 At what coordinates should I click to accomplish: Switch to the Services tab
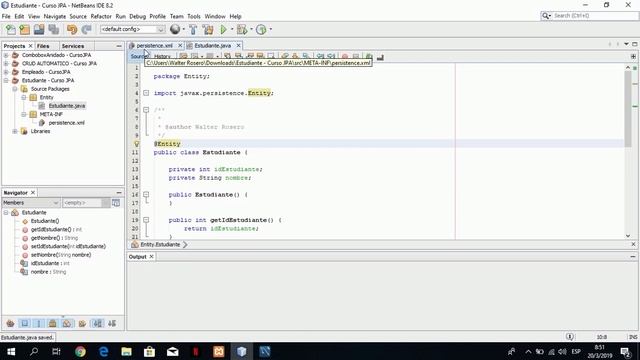coord(73,46)
